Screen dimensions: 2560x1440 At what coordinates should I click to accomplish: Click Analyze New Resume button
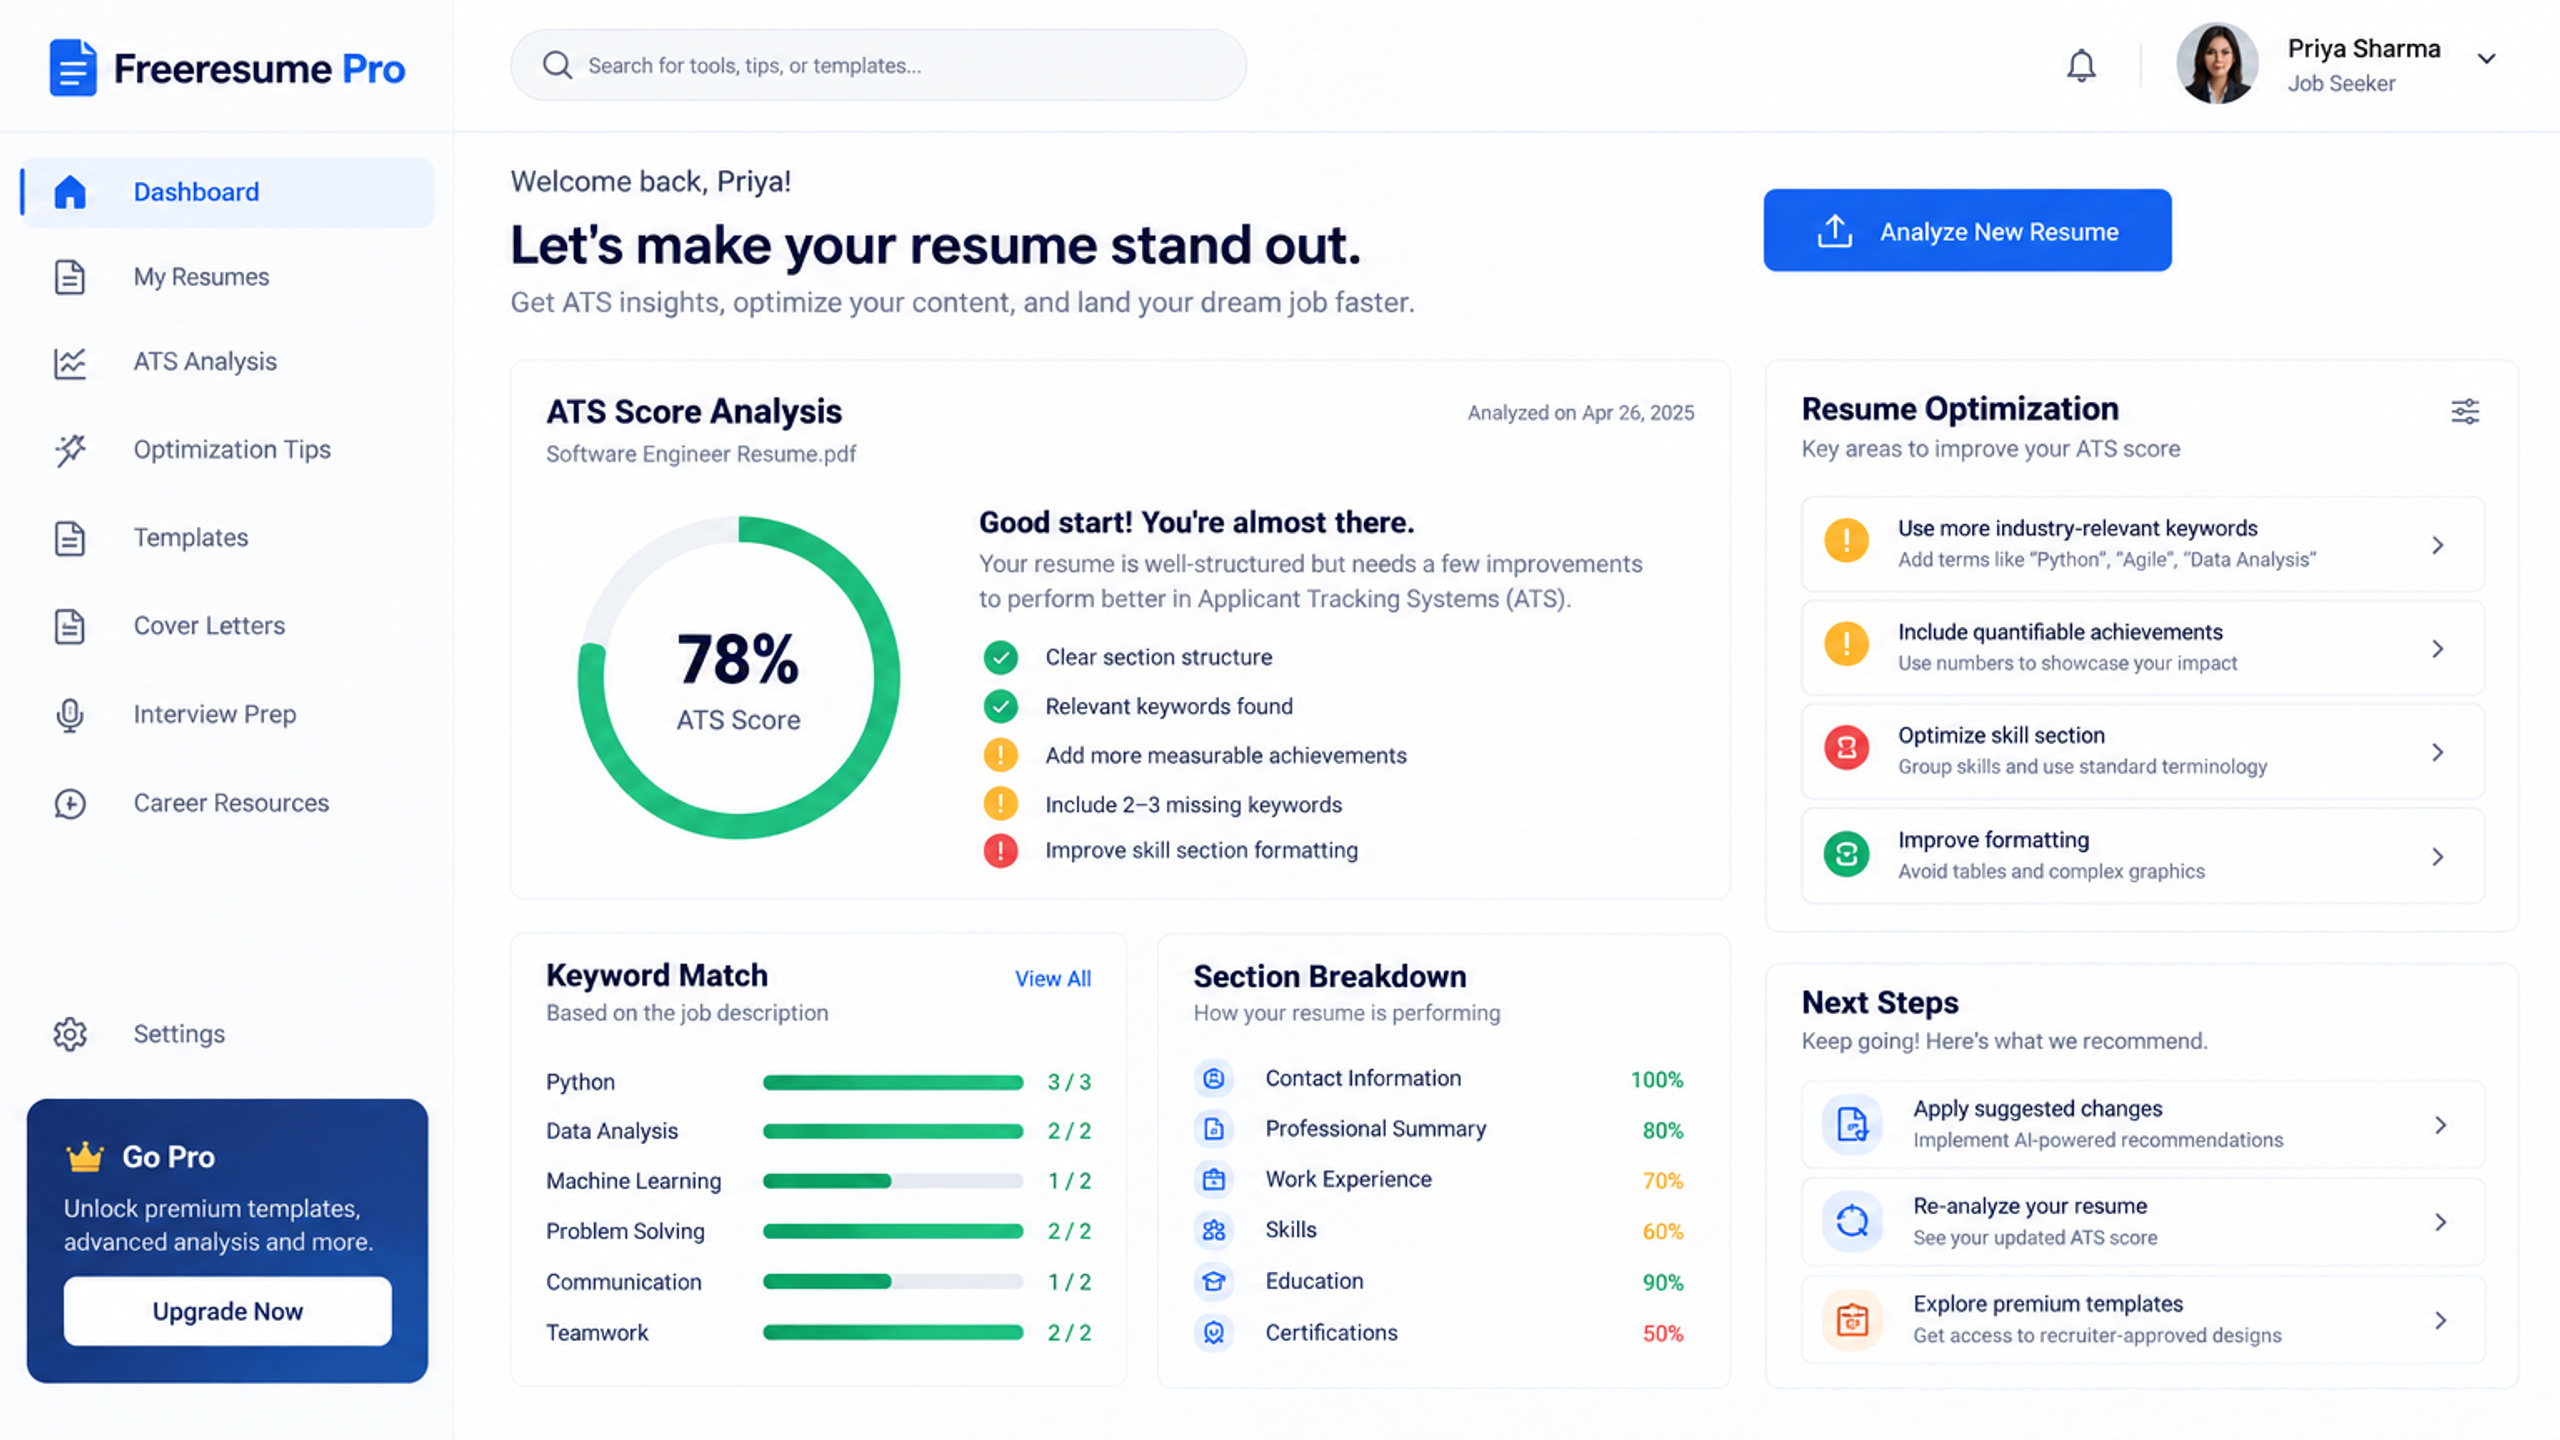(x=1967, y=231)
